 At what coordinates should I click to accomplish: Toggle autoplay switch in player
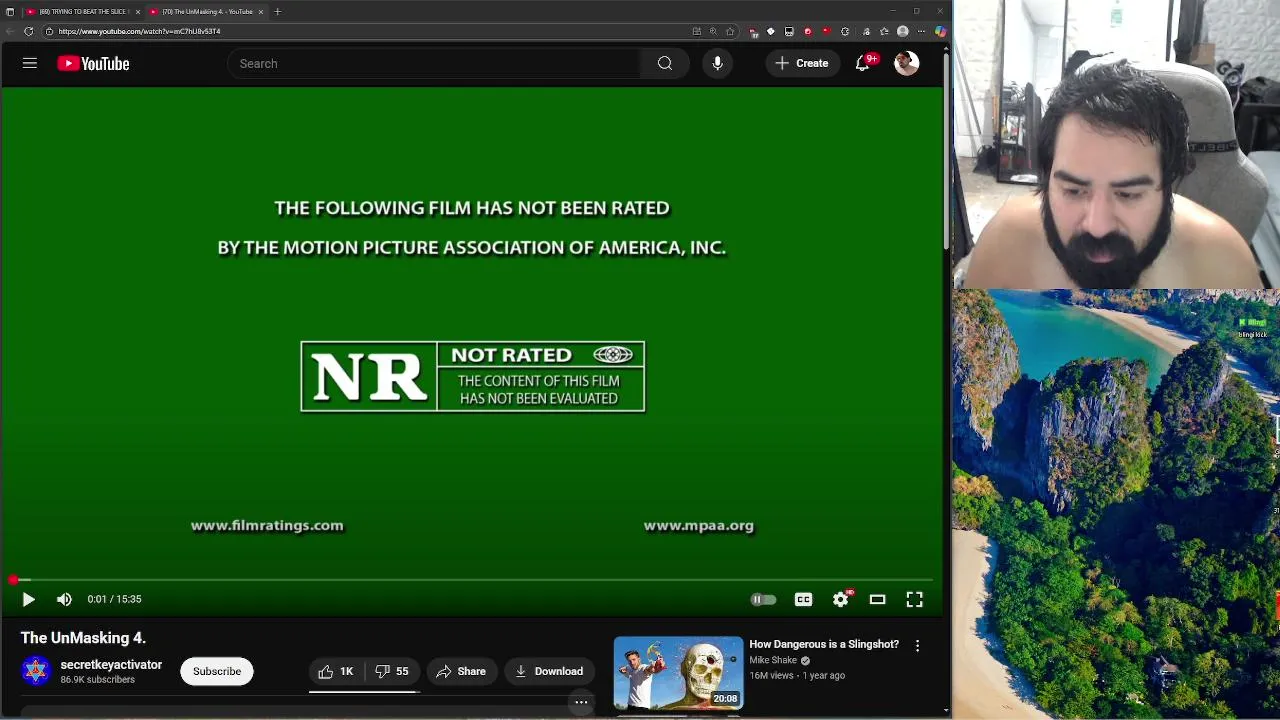[x=763, y=599]
